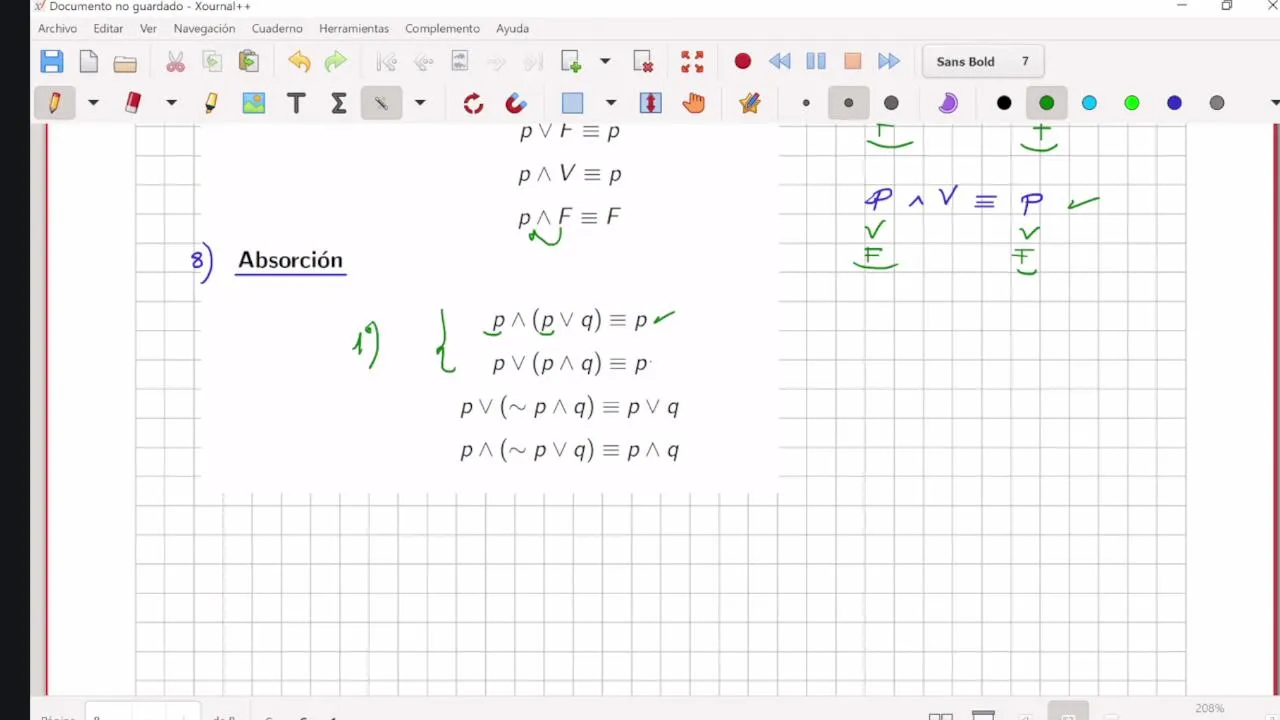Expand the toolbar overflow arrow after the gray swatch
The image size is (1280, 720).
pos(1274,103)
